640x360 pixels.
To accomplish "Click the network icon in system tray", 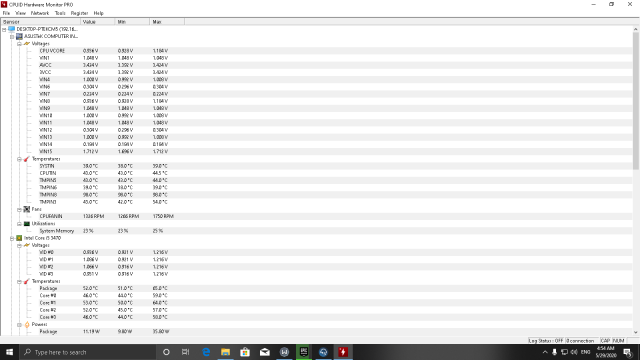I will coord(564,352).
